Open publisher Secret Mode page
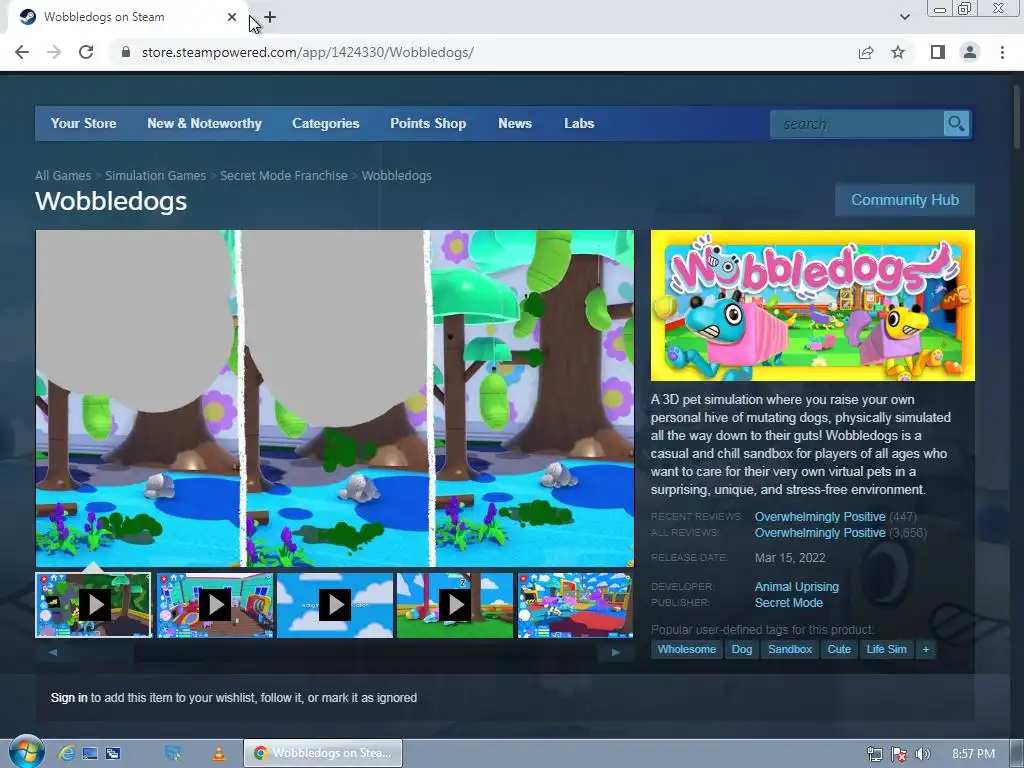 tap(789, 603)
